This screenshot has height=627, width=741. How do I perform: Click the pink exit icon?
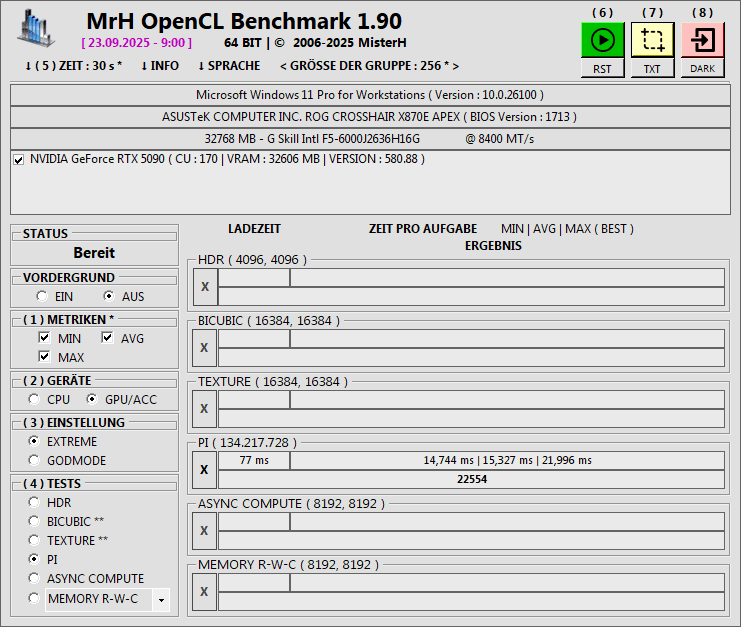(703, 40)
